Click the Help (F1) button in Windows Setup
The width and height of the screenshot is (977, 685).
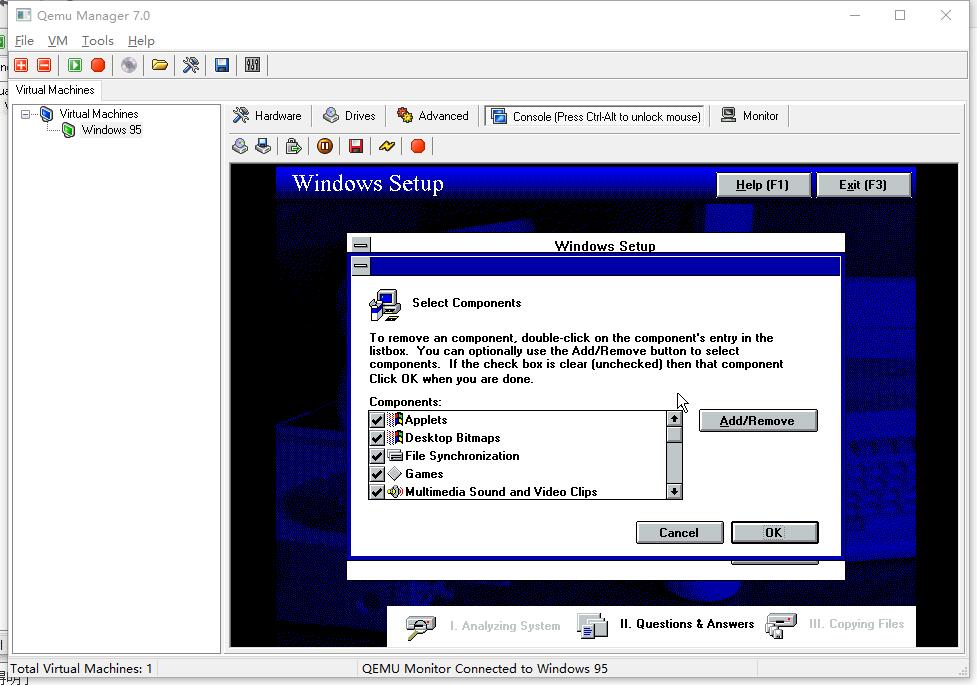(x=763, y=185)
